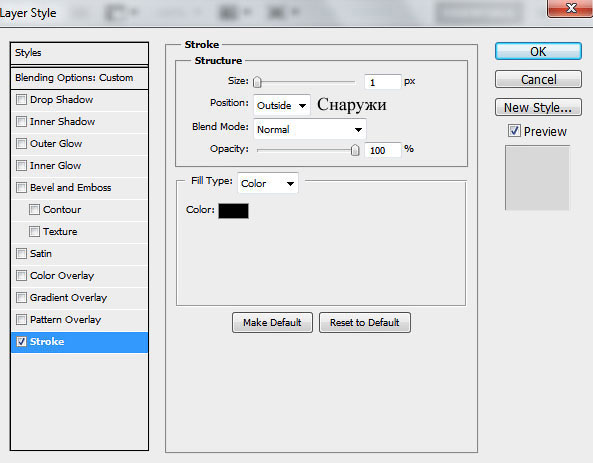This screenshot has width=593, height=463.
Task: Select the Outer Glow effect label
Action: tap(56, 144)
